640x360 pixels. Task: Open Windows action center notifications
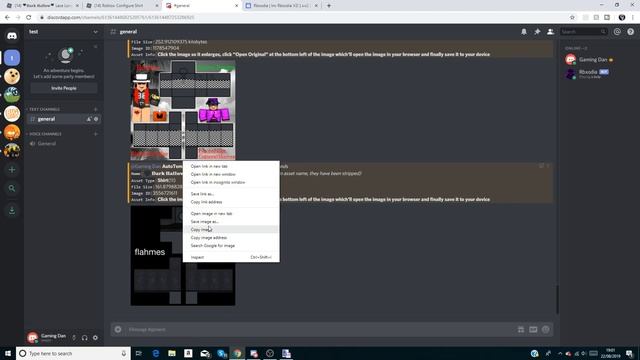(x=630, y=353)
